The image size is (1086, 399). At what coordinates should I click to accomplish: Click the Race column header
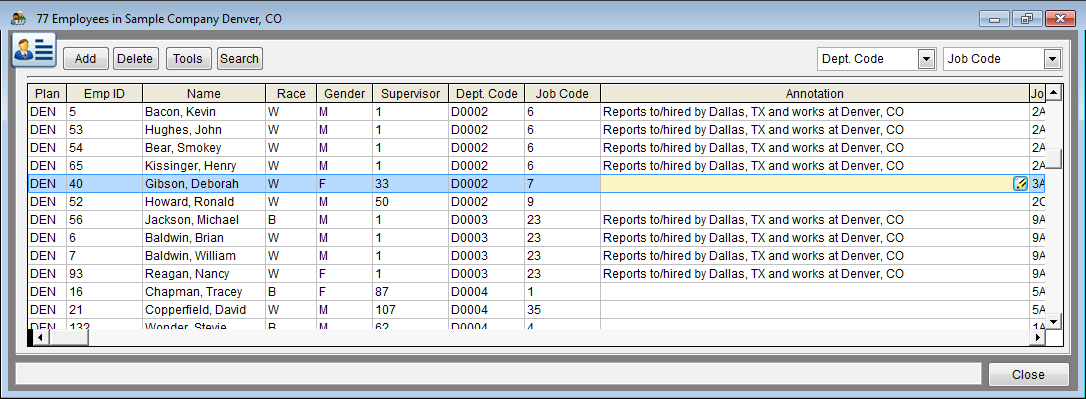pos(291,94)
